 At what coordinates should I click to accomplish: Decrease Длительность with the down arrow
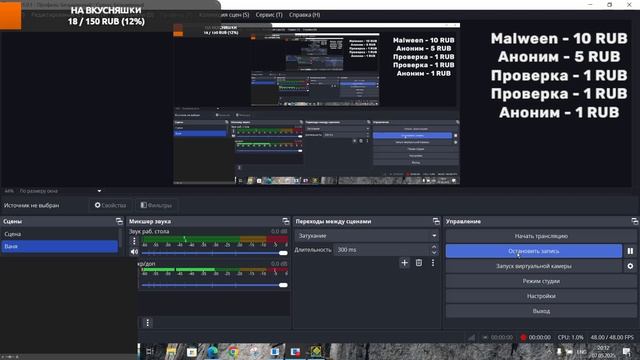[434, 252]
